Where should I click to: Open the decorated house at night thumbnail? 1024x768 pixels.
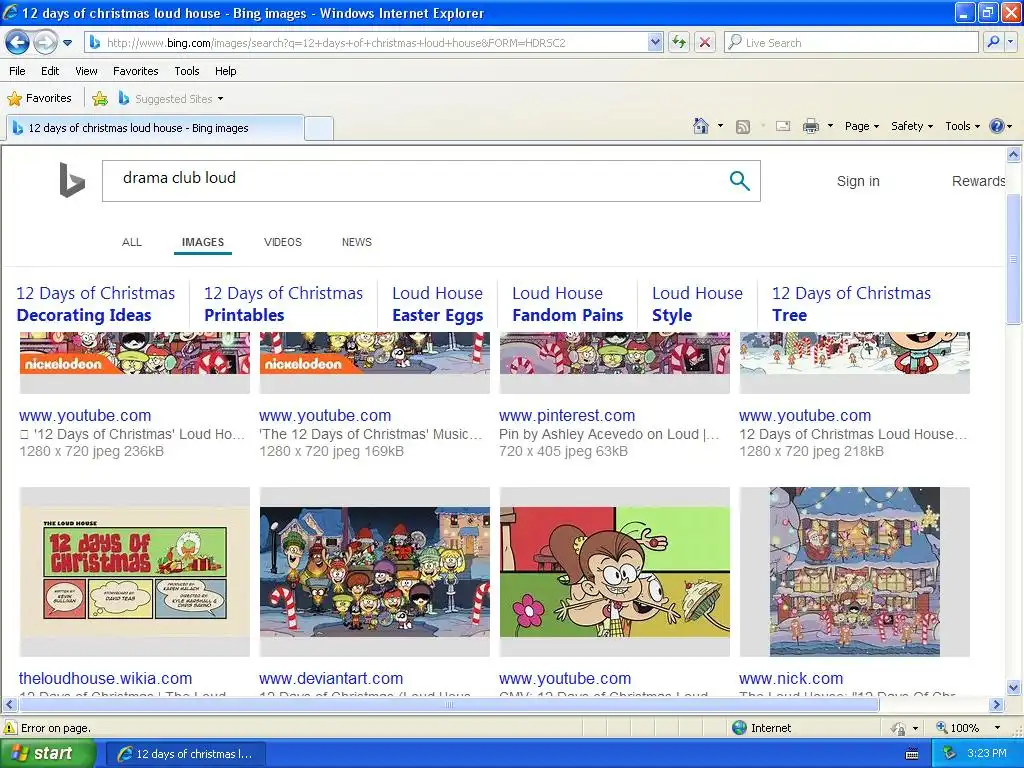pyautogui.click(x=854, y=571)
